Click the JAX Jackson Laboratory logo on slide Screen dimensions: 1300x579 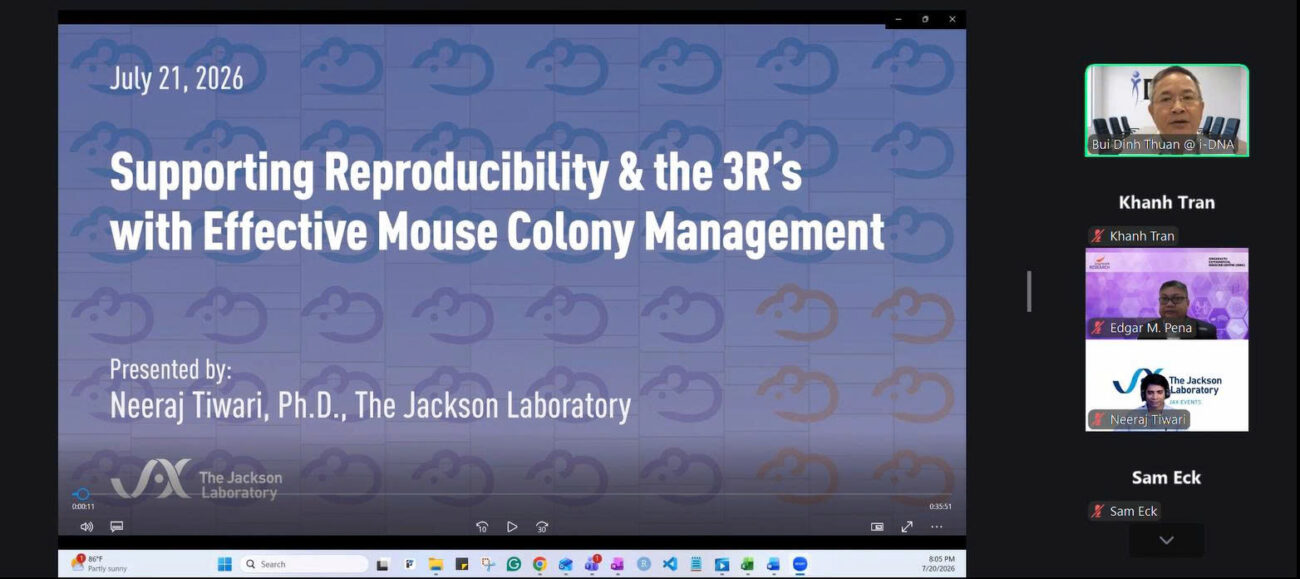point(196,481)
